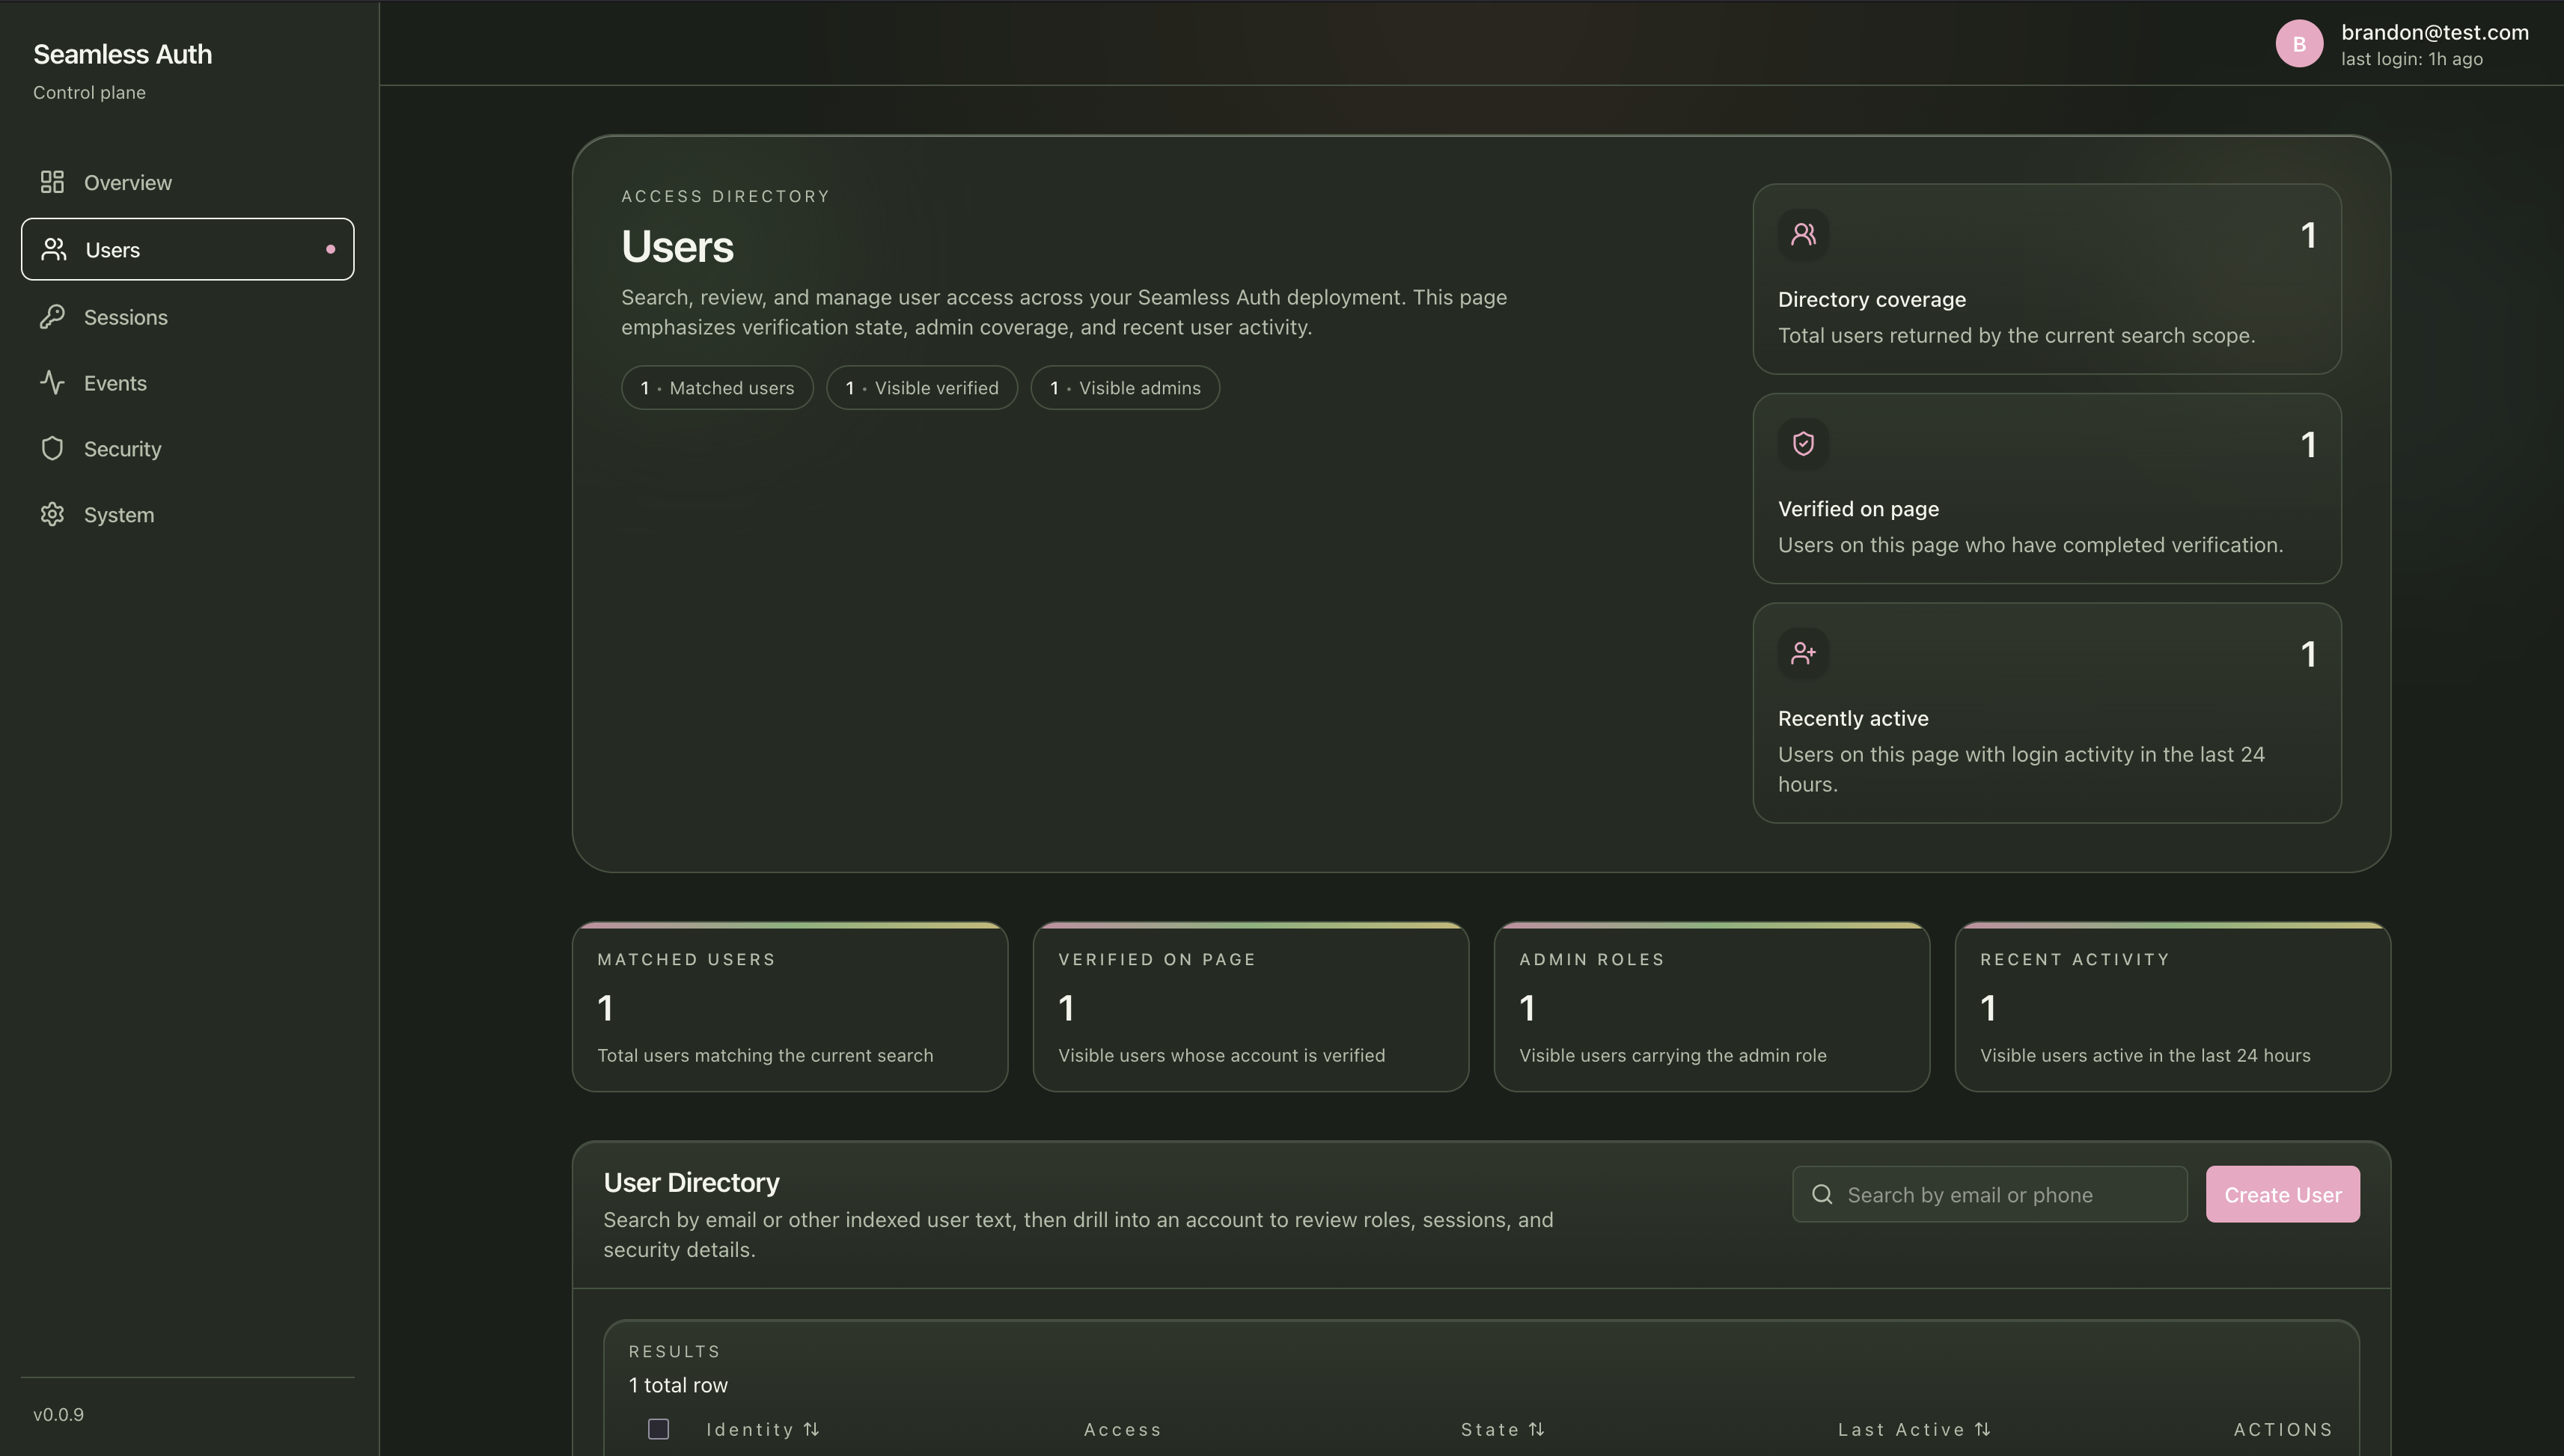
Task: Go to the Events page
Action: (x=187, y=382)
